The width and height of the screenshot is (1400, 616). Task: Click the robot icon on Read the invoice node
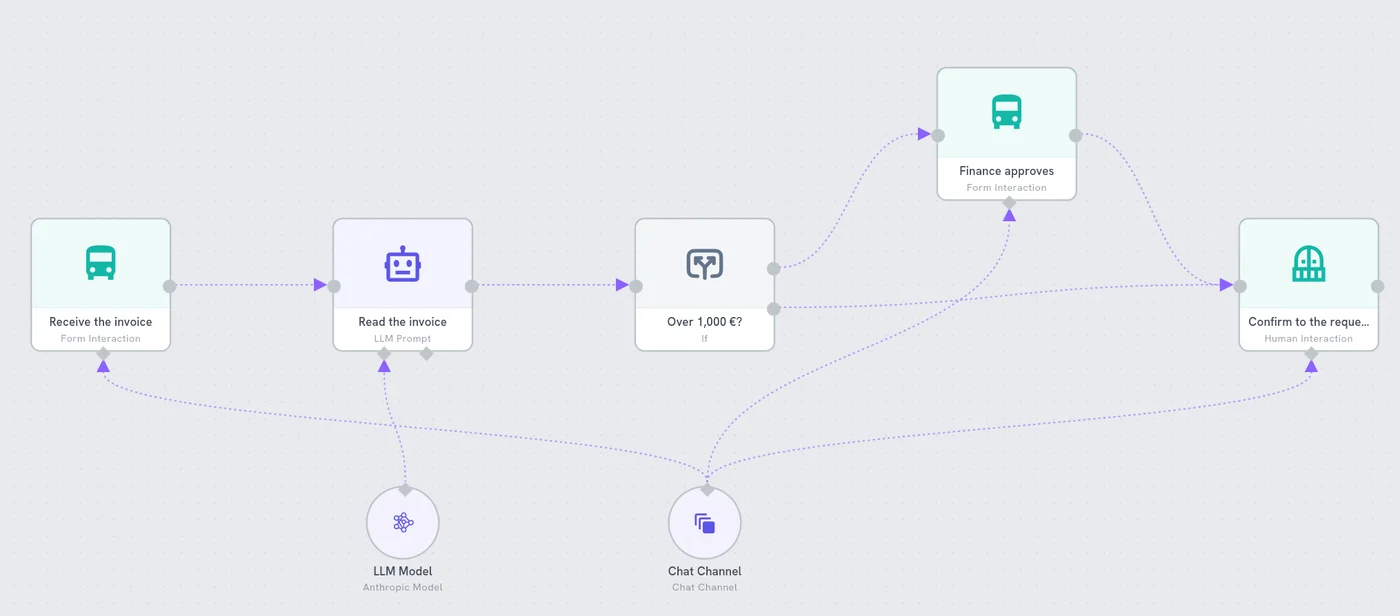[403, 263]
